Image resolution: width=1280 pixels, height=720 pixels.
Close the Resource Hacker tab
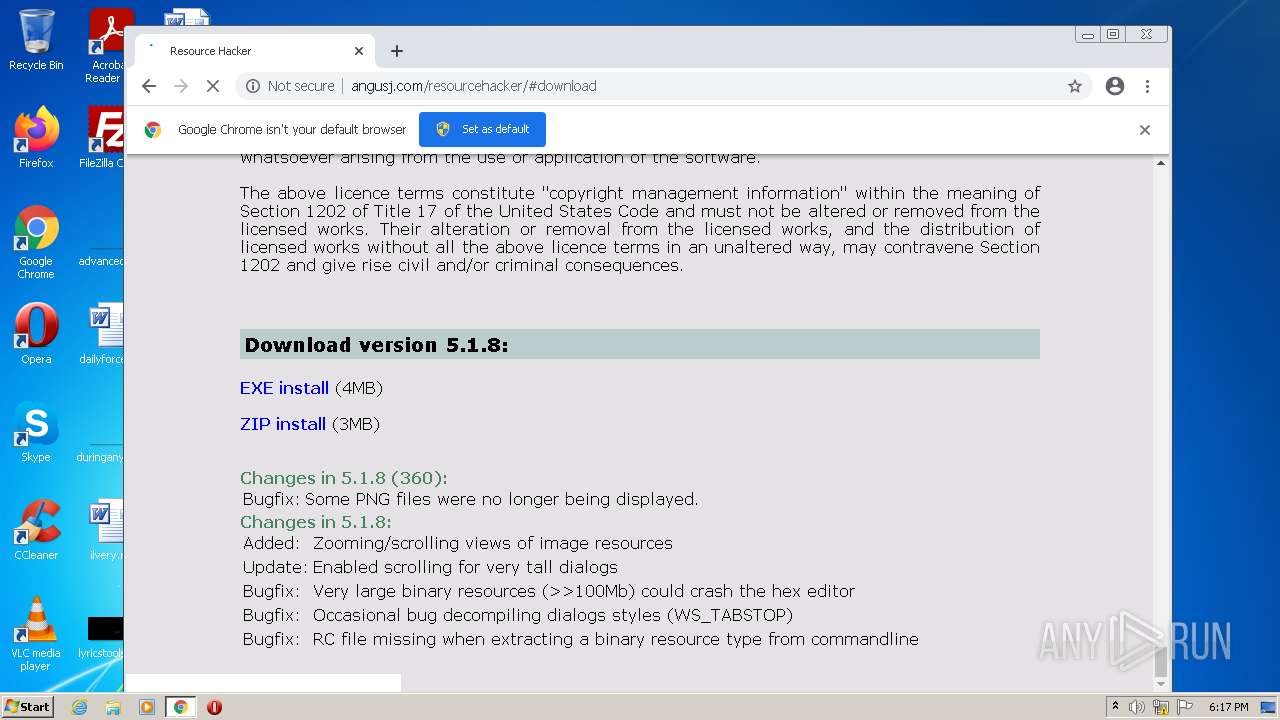359,51
